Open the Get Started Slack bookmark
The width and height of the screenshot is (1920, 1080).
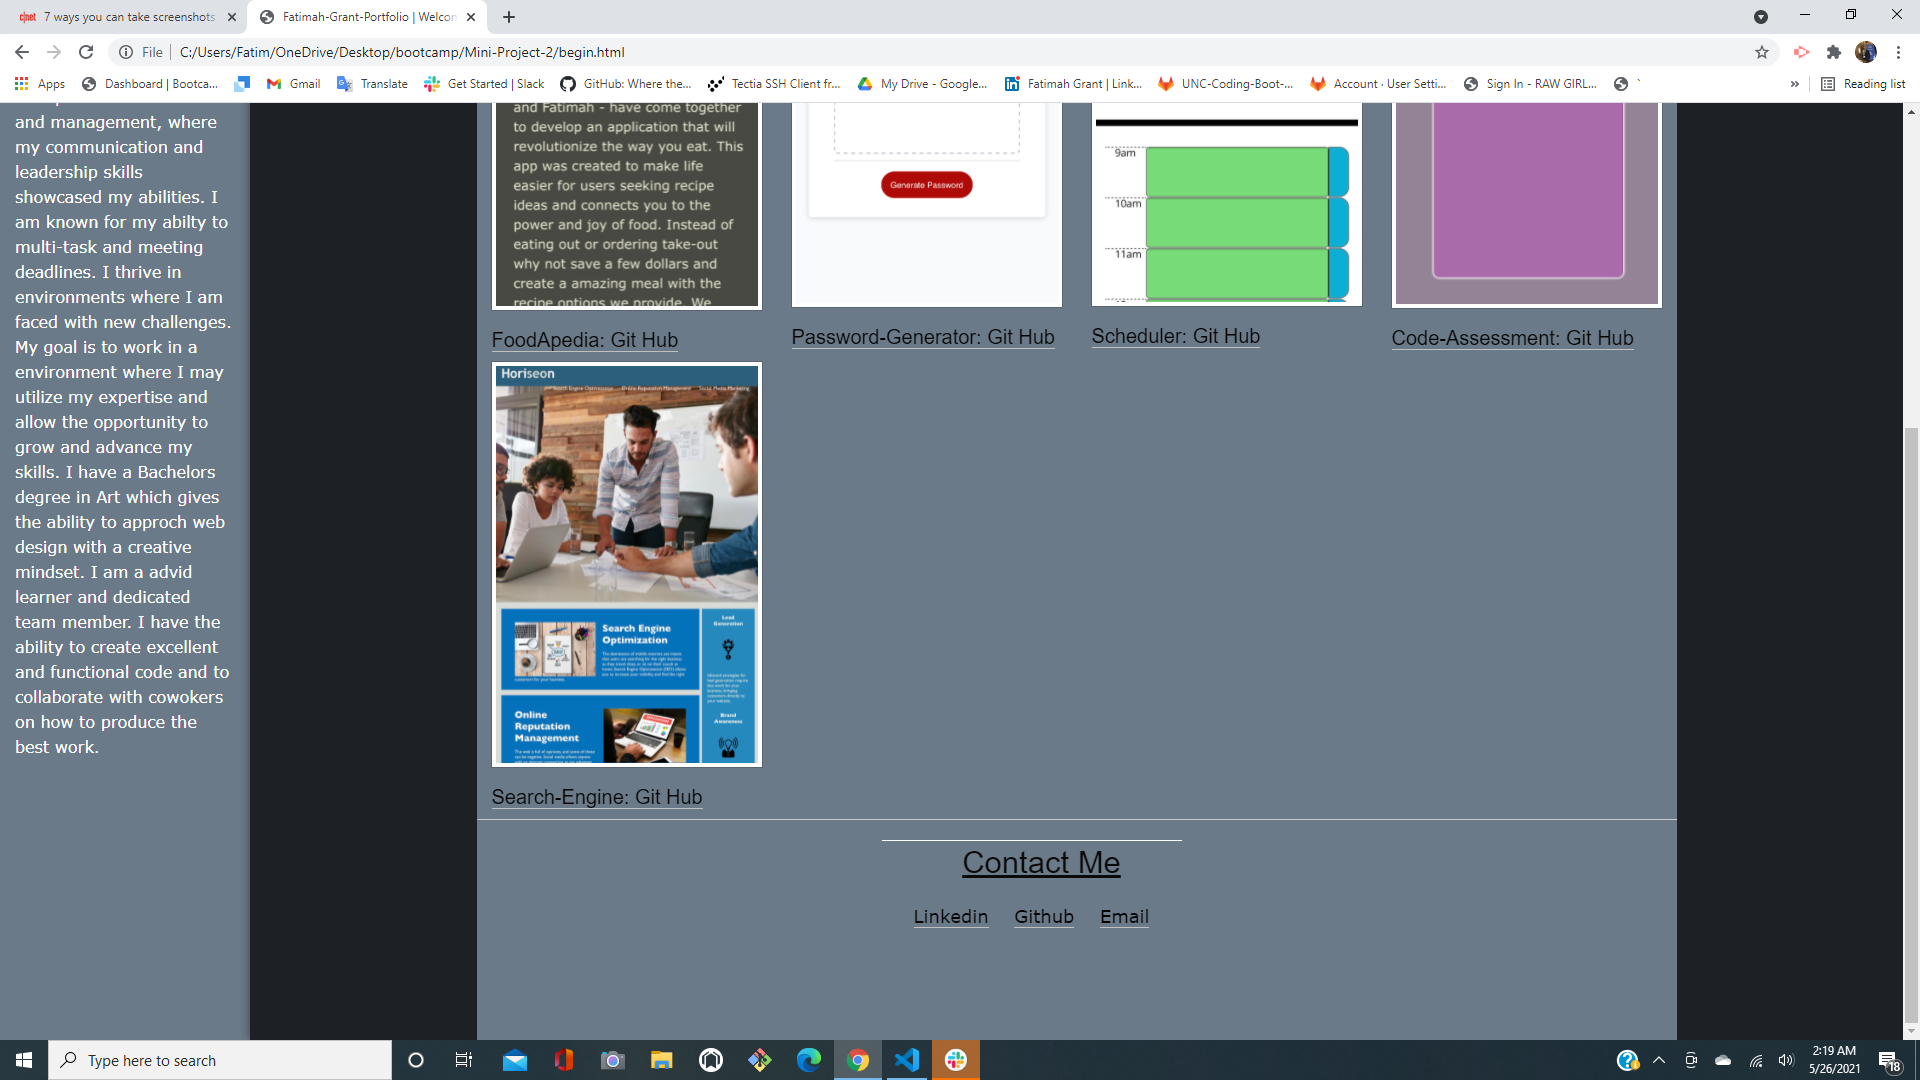485,84
